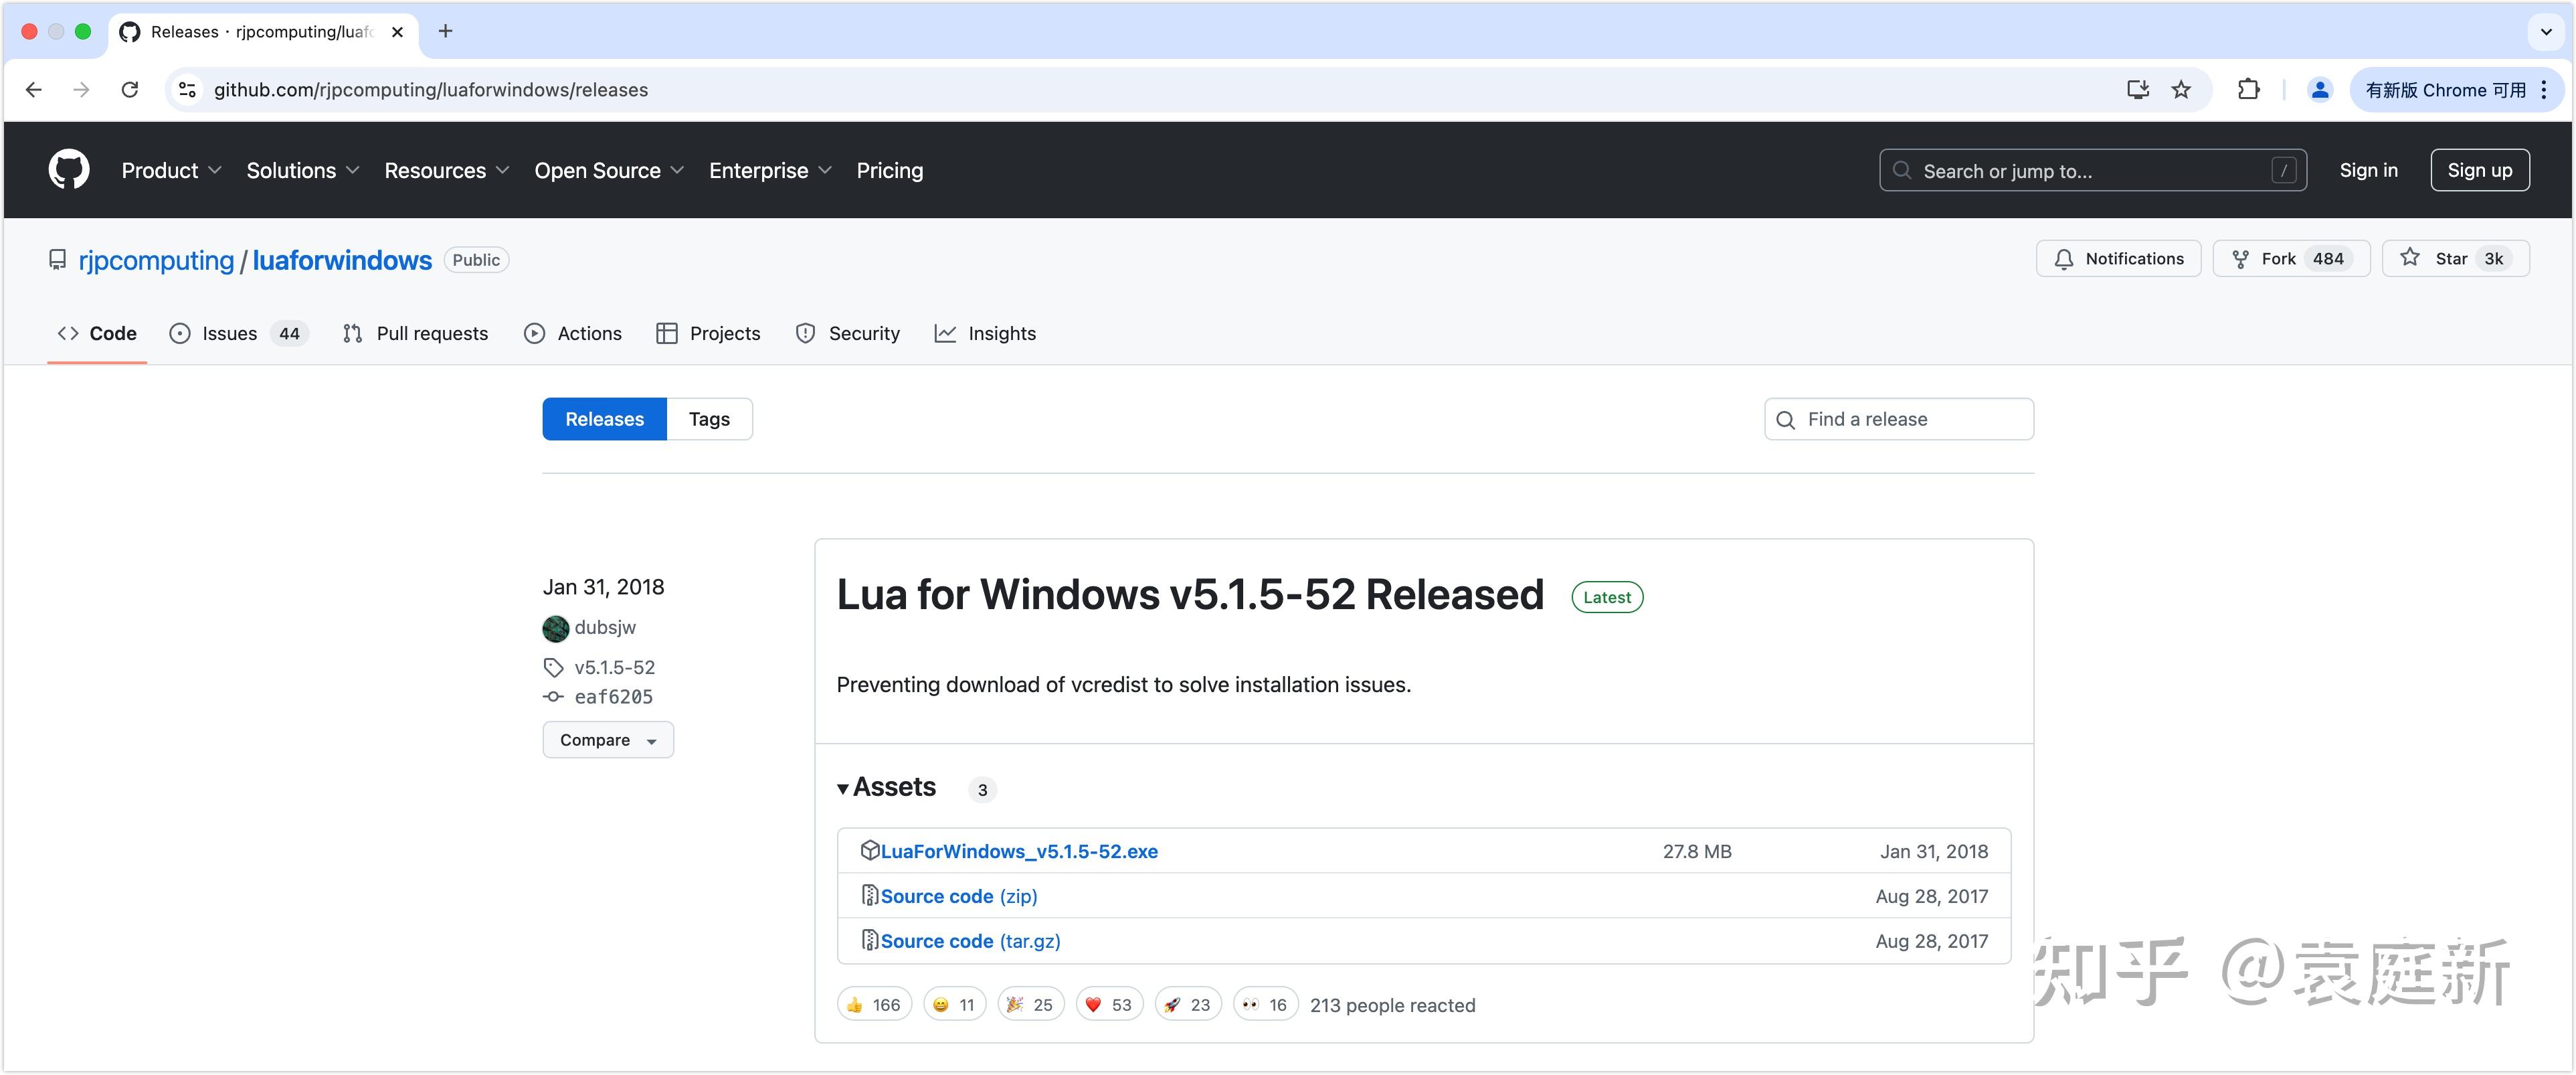Open the Chrome extensions puzzle icon
Viewport: 2576px width, 1075px height.
[2248, 90]
